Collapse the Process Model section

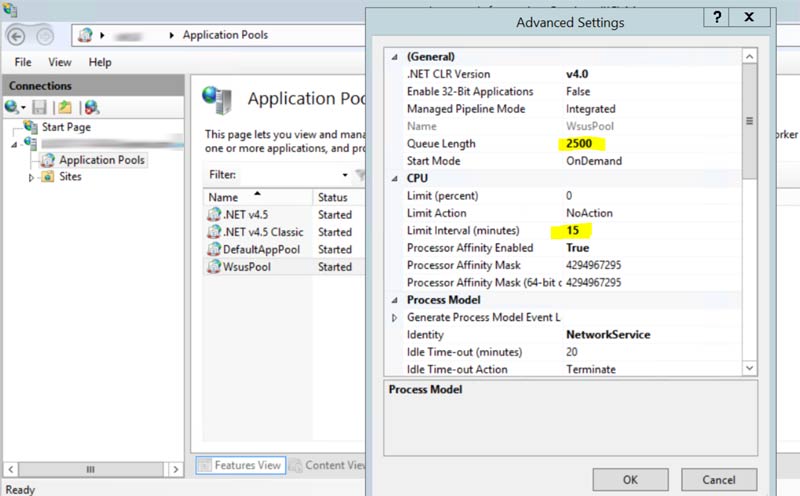tap(394, 300)
